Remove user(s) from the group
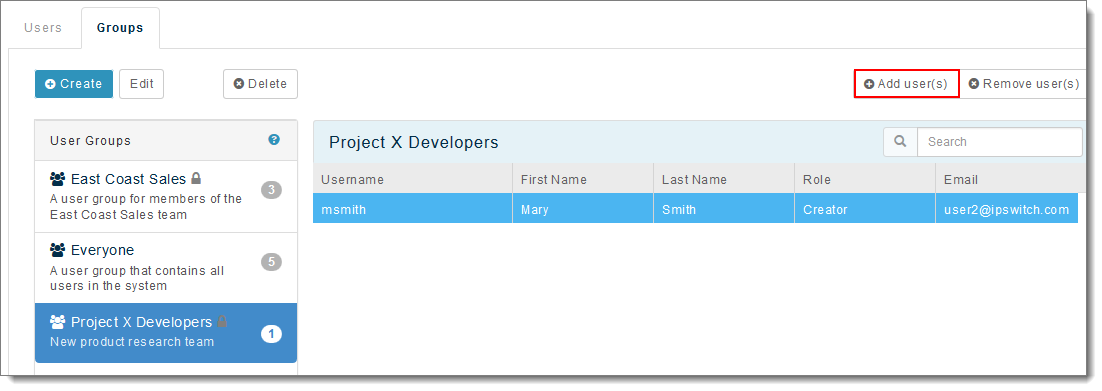This screenshot has width=1102, height=391. (1023, 84)
